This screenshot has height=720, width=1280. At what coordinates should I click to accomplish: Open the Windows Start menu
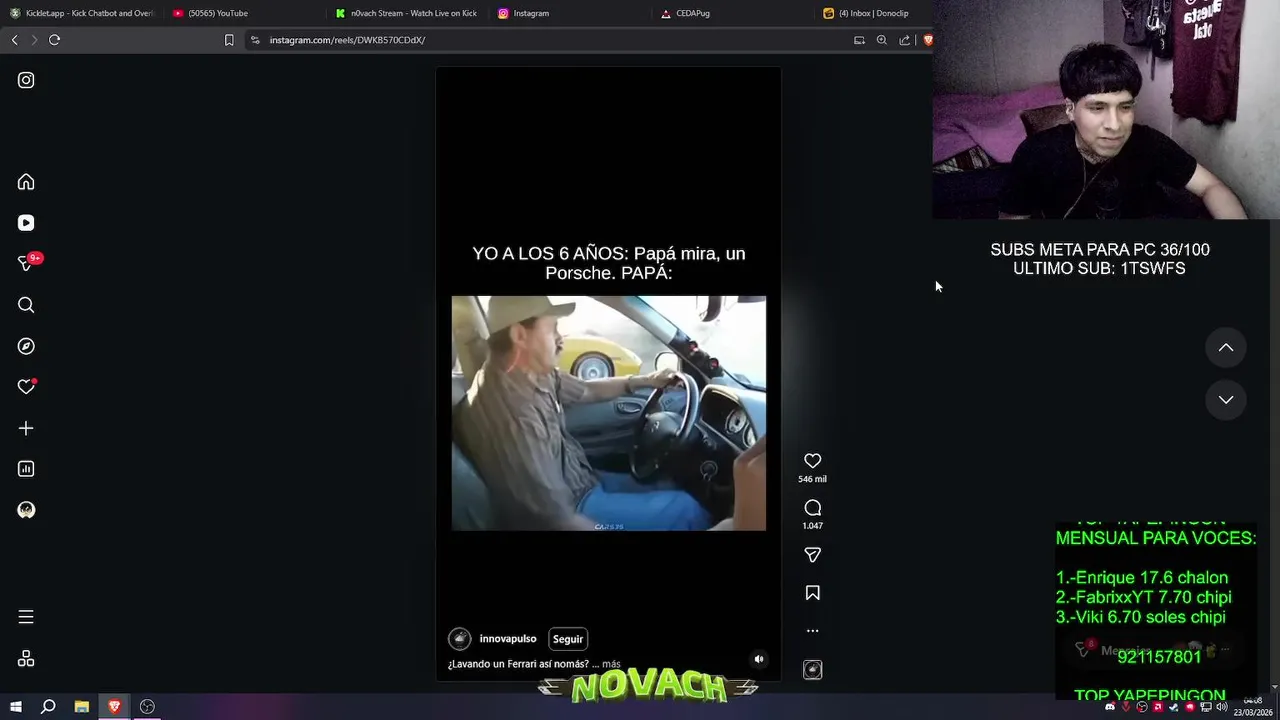click(15, 707)
